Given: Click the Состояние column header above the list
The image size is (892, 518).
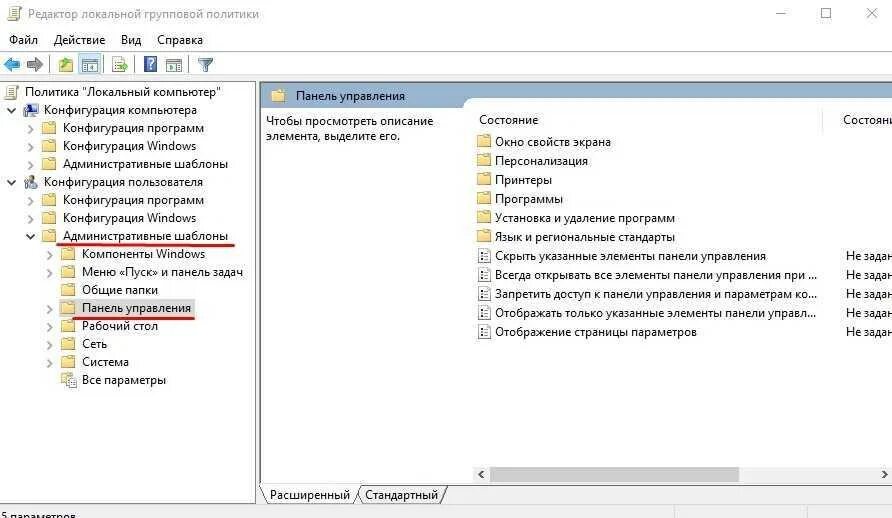Looking at the screenshot, I should tap(509, 120).
